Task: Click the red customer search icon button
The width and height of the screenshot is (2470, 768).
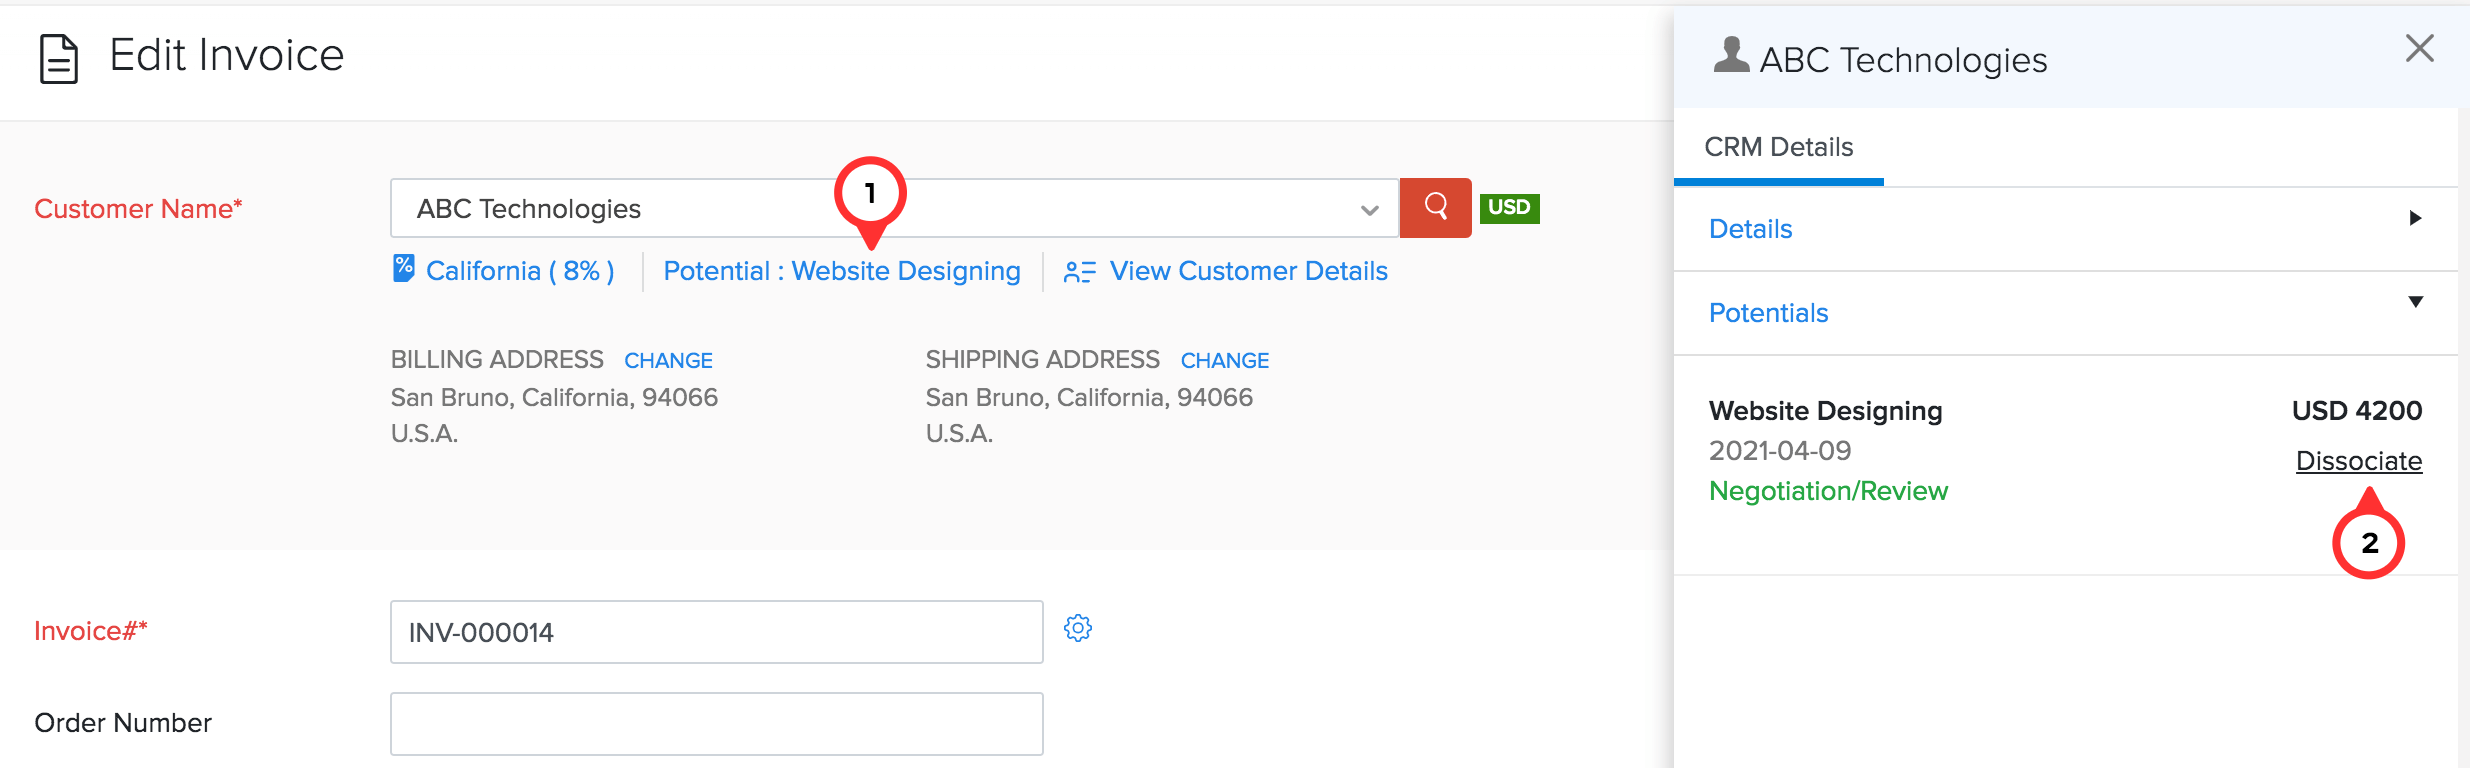Action: [1435, 207]
